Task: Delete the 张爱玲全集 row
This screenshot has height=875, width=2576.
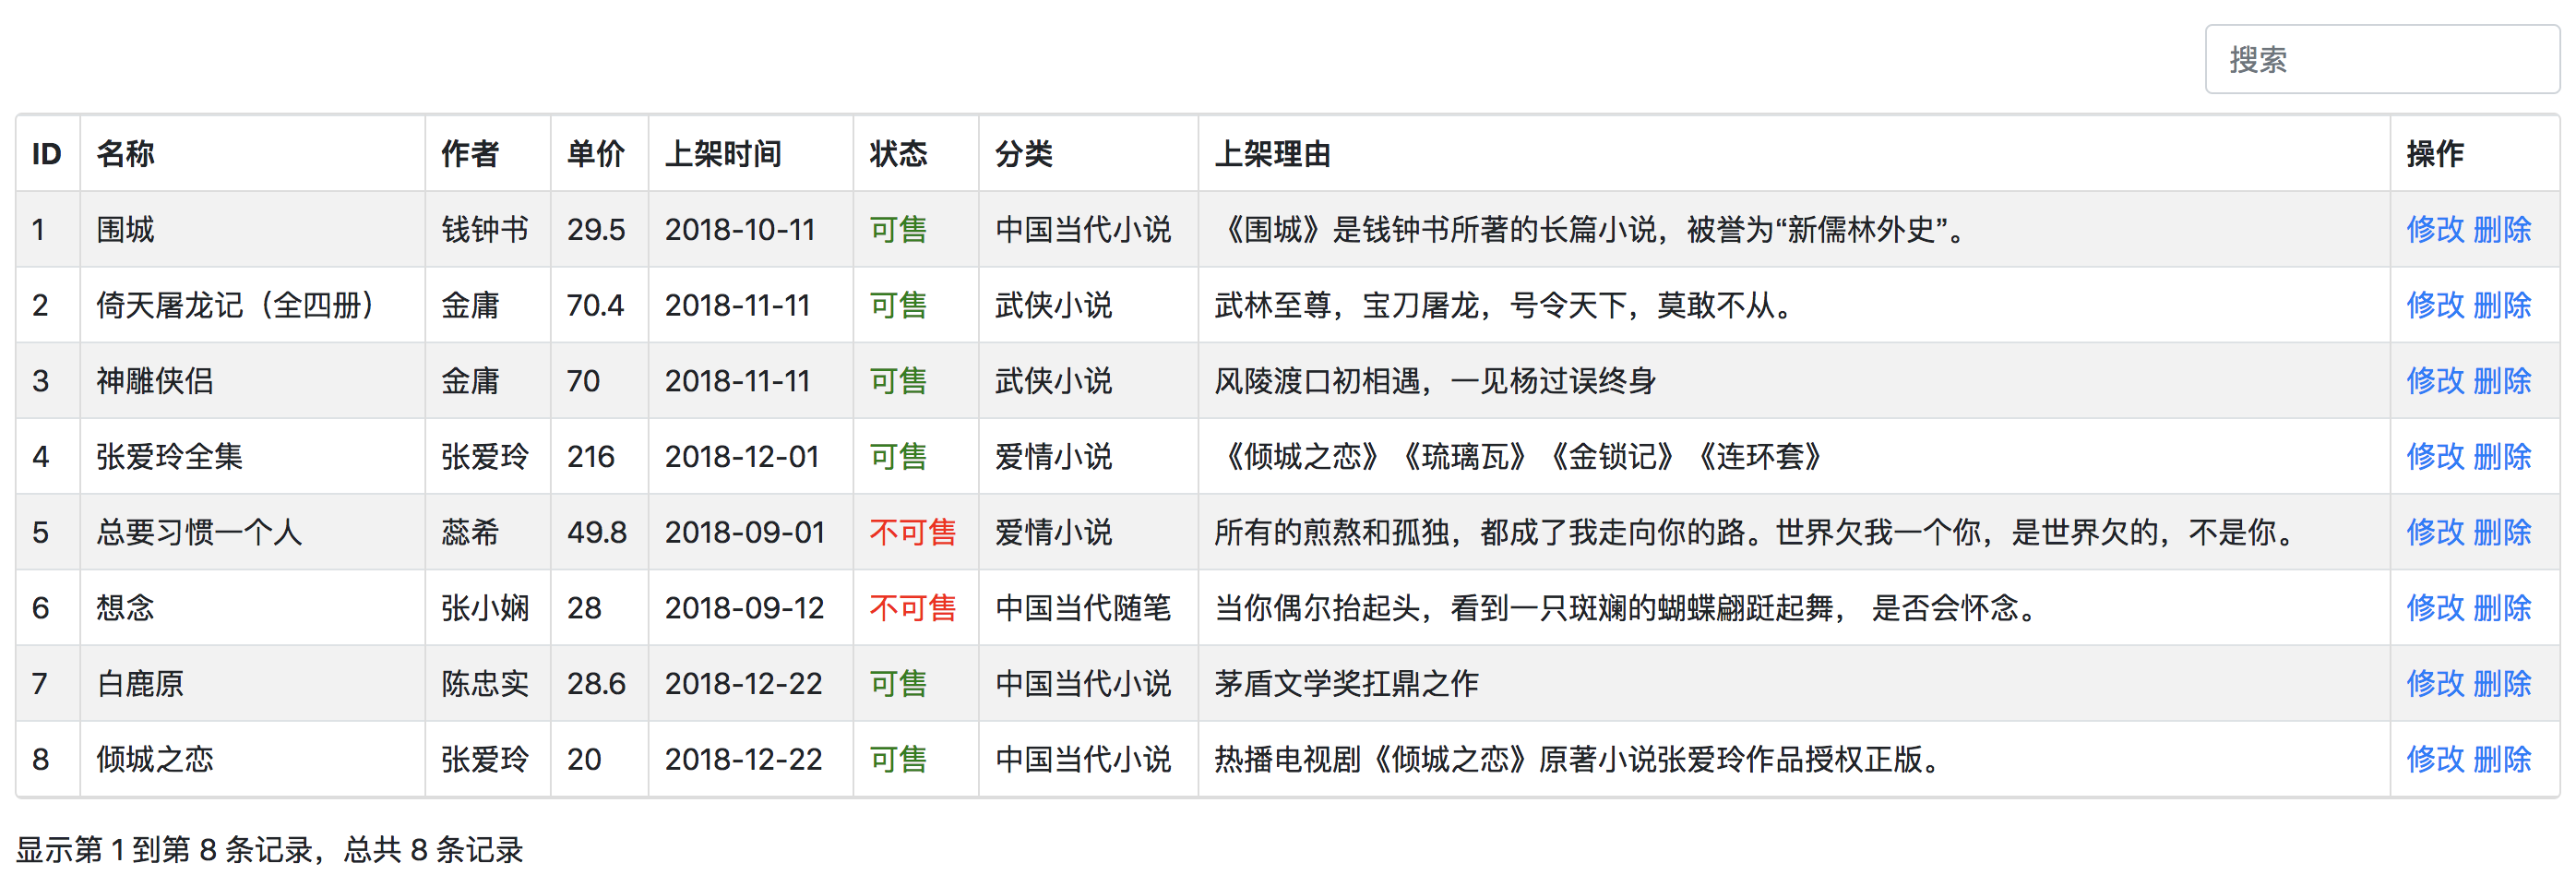Action: tap(2502, 457)
